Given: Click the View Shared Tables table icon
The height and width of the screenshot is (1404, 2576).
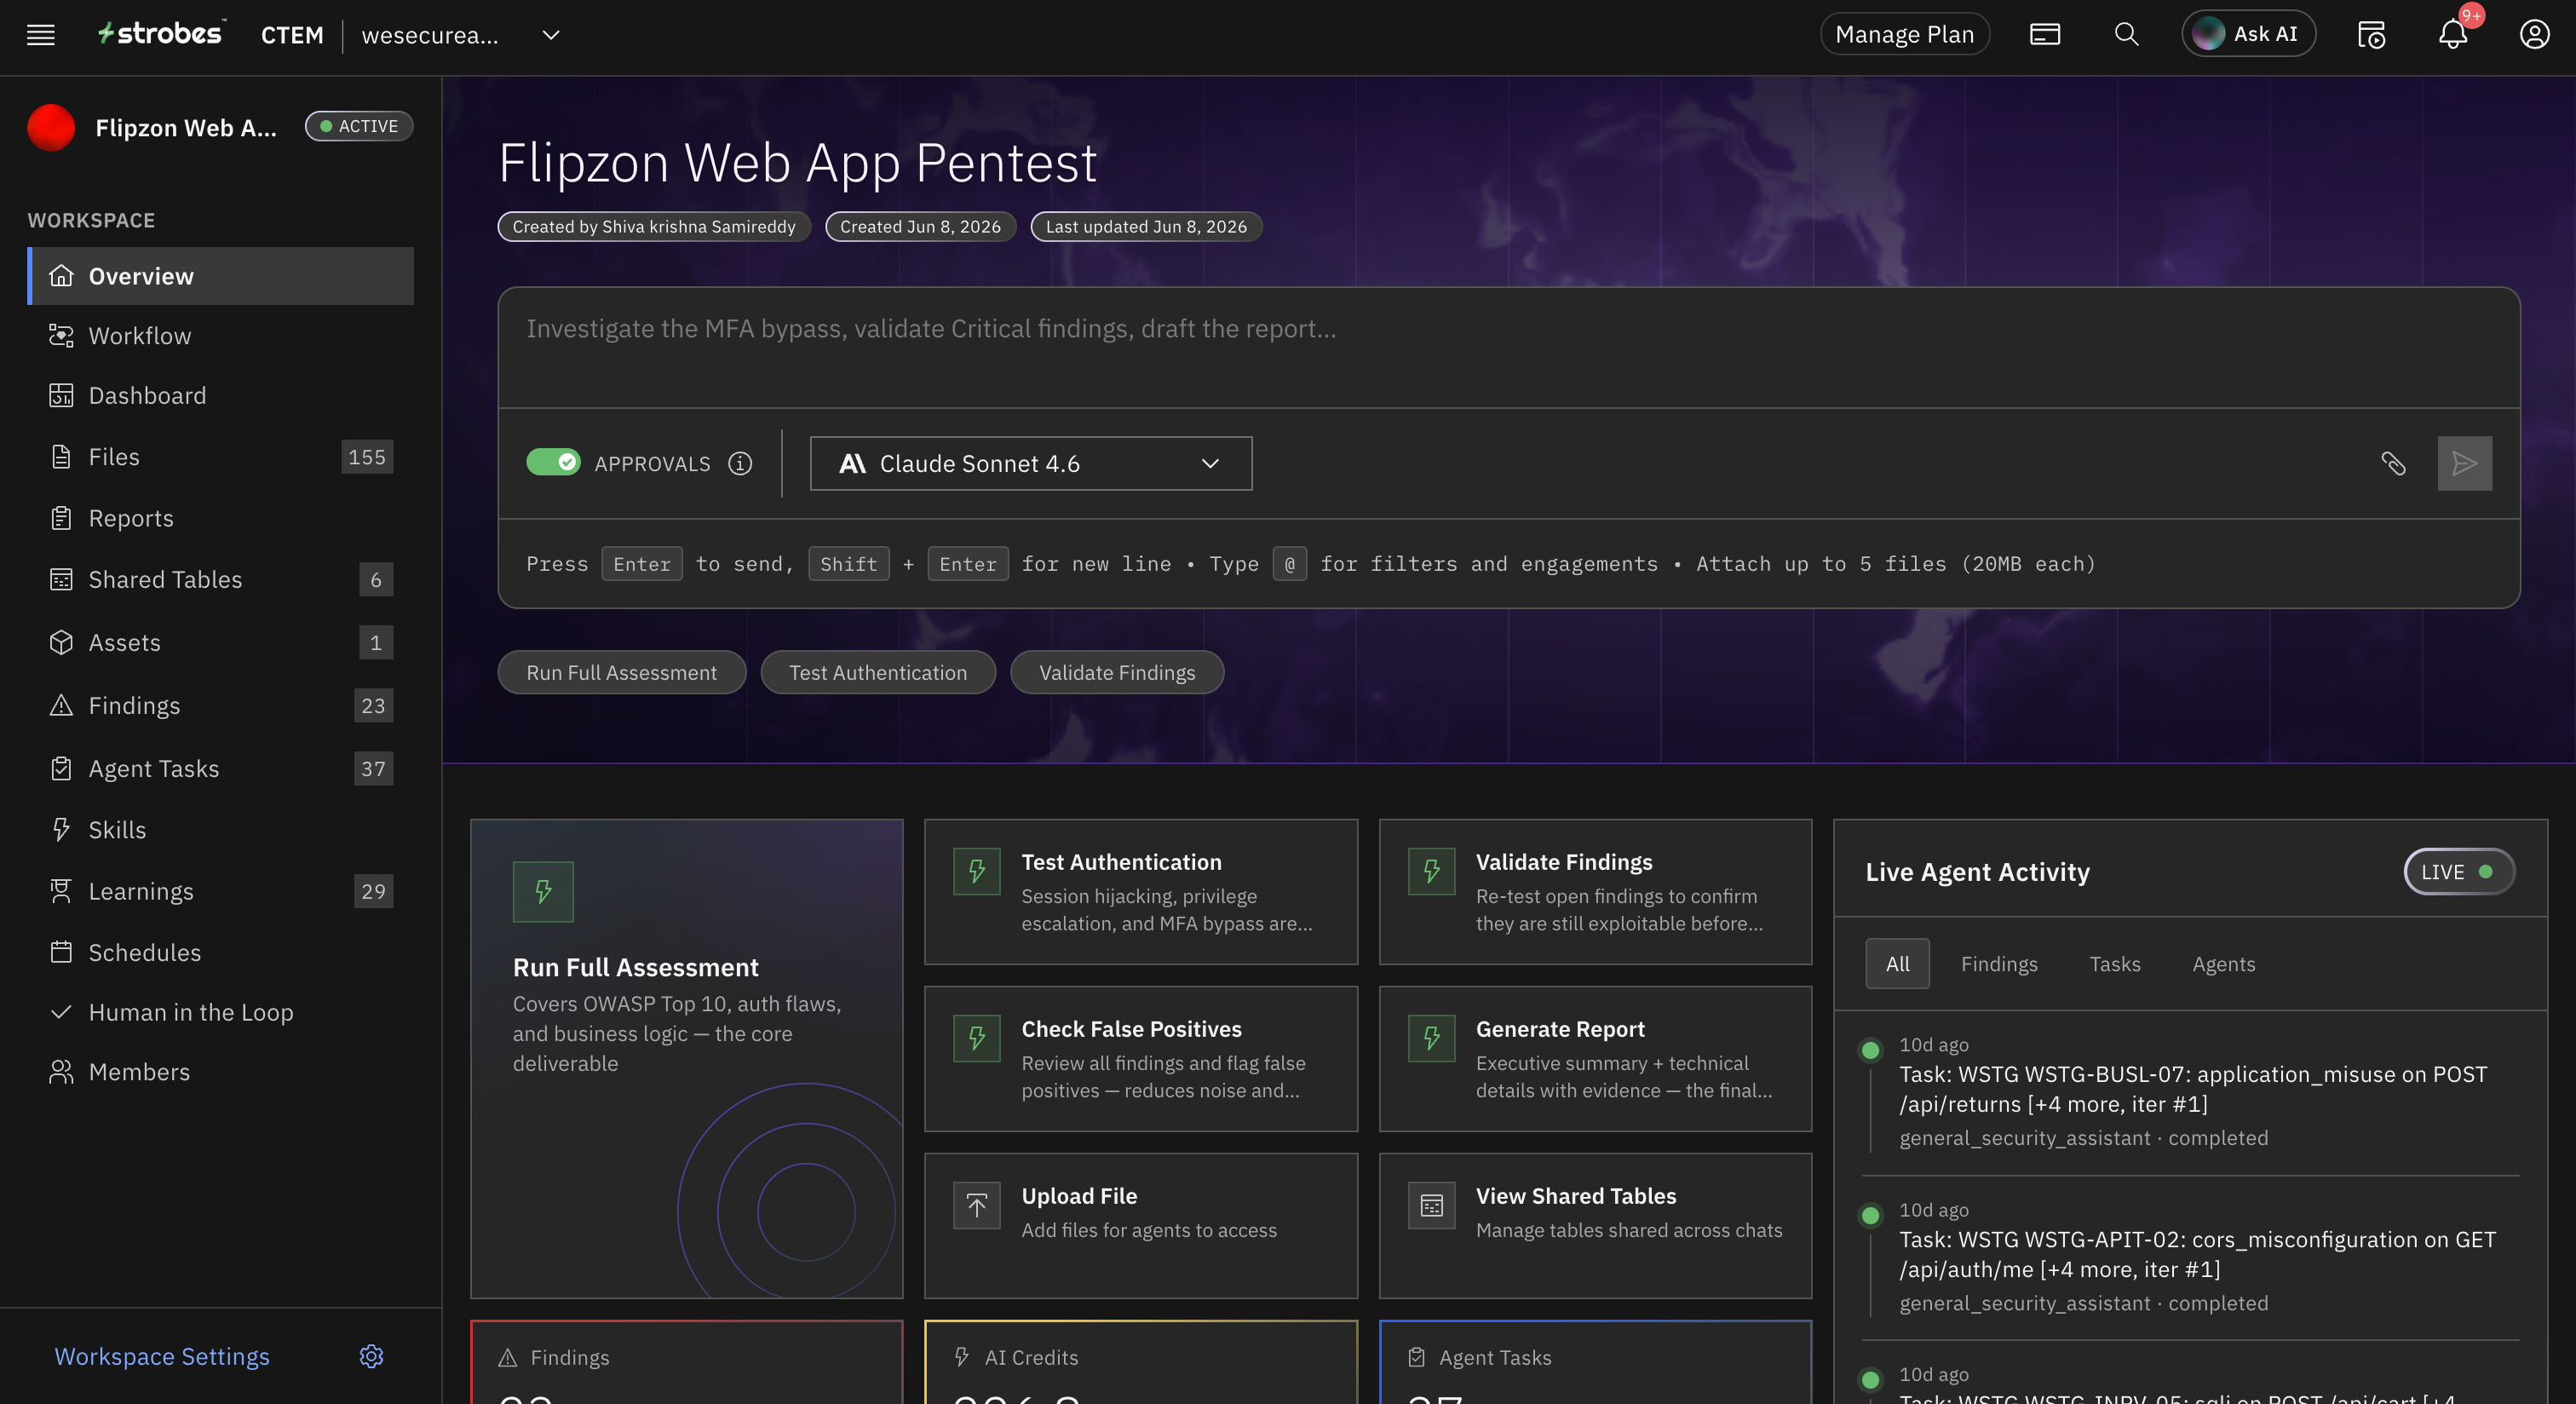Looking at the screenshot, I should (x=1432, y=1205).
